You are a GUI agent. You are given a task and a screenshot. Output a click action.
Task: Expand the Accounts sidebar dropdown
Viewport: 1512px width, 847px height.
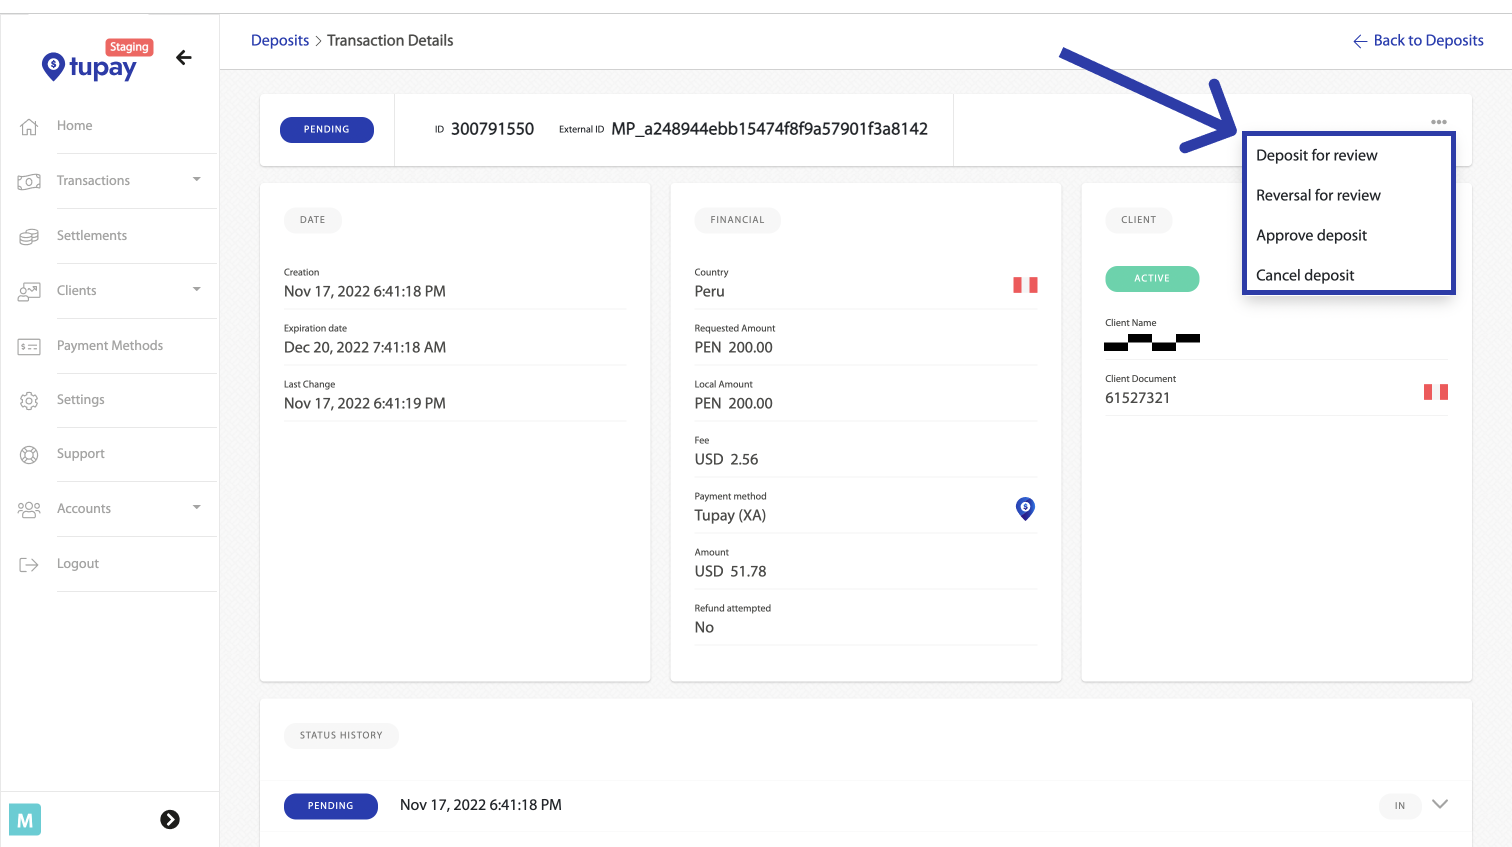(196, 508)
